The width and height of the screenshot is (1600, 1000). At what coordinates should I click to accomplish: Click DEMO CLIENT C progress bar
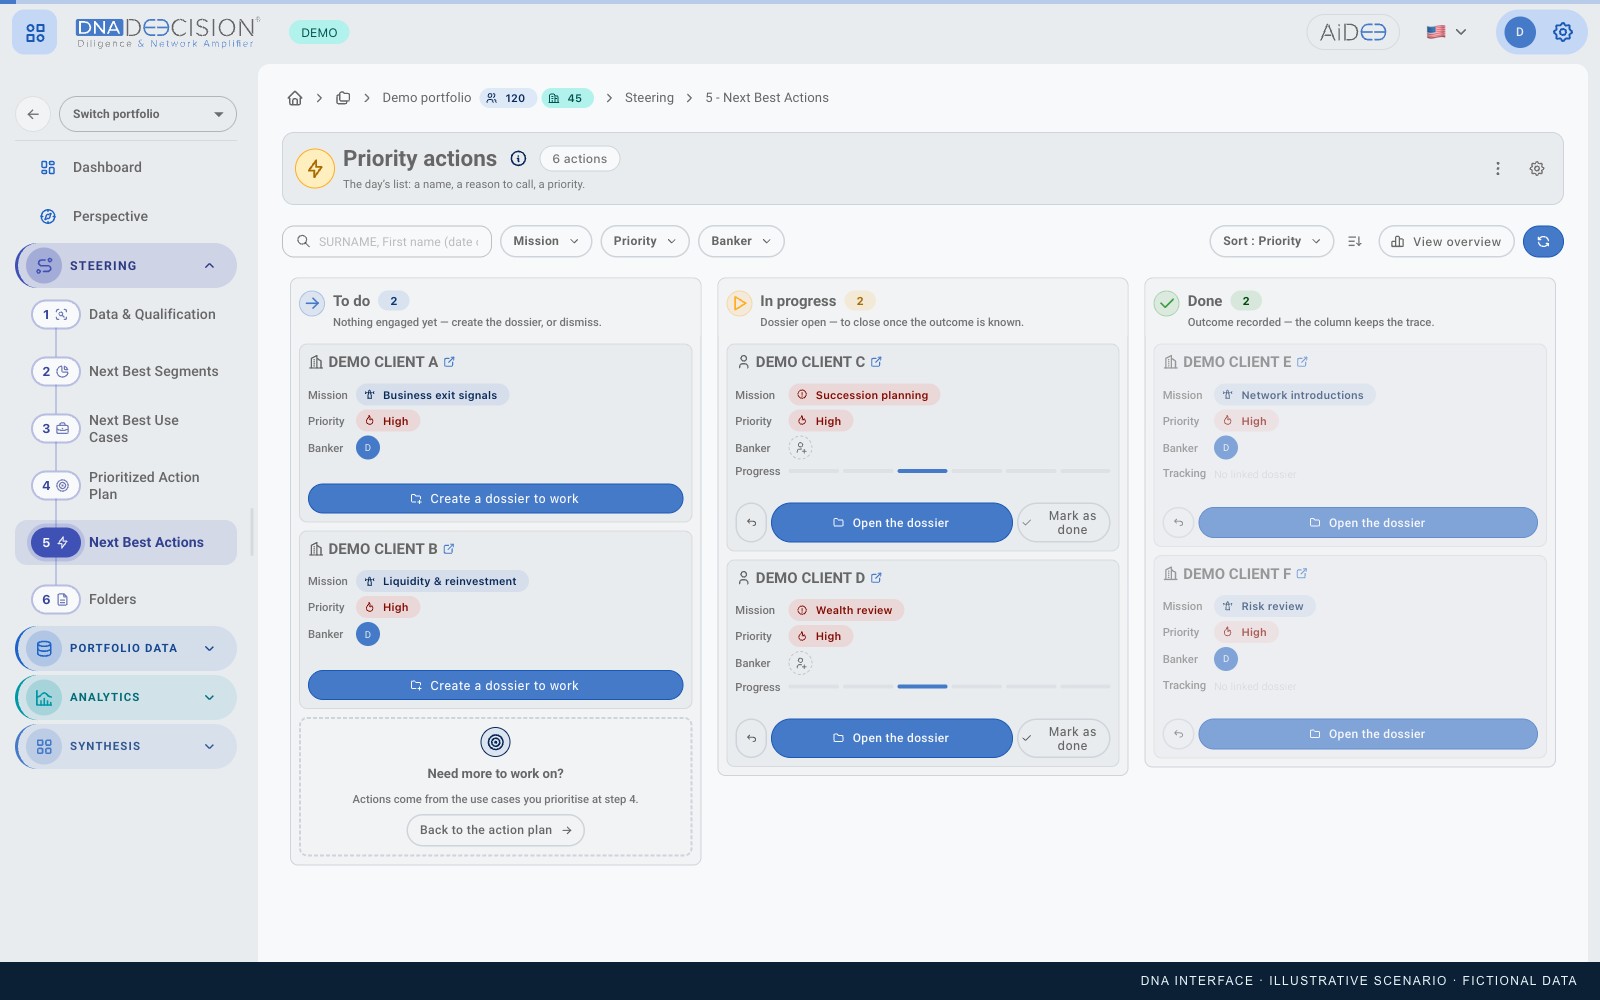(x=949, y=471)
